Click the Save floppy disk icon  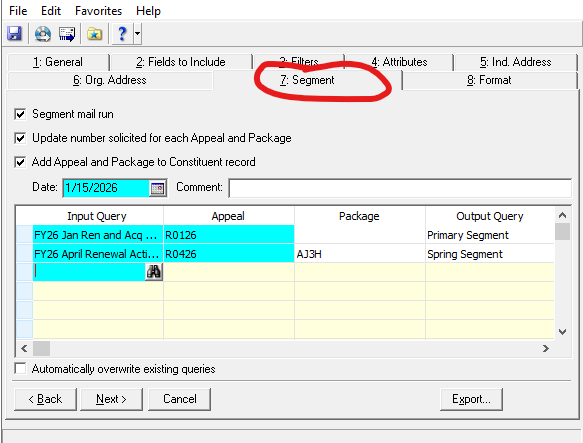pos(15,34)
